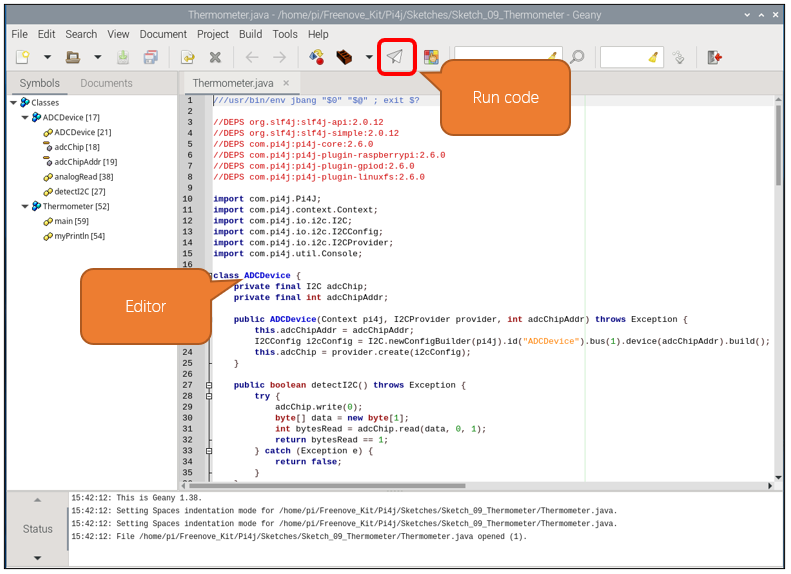Click the go-to-line number field
Viewport: 791px width, 574px height.
point(631,57)
